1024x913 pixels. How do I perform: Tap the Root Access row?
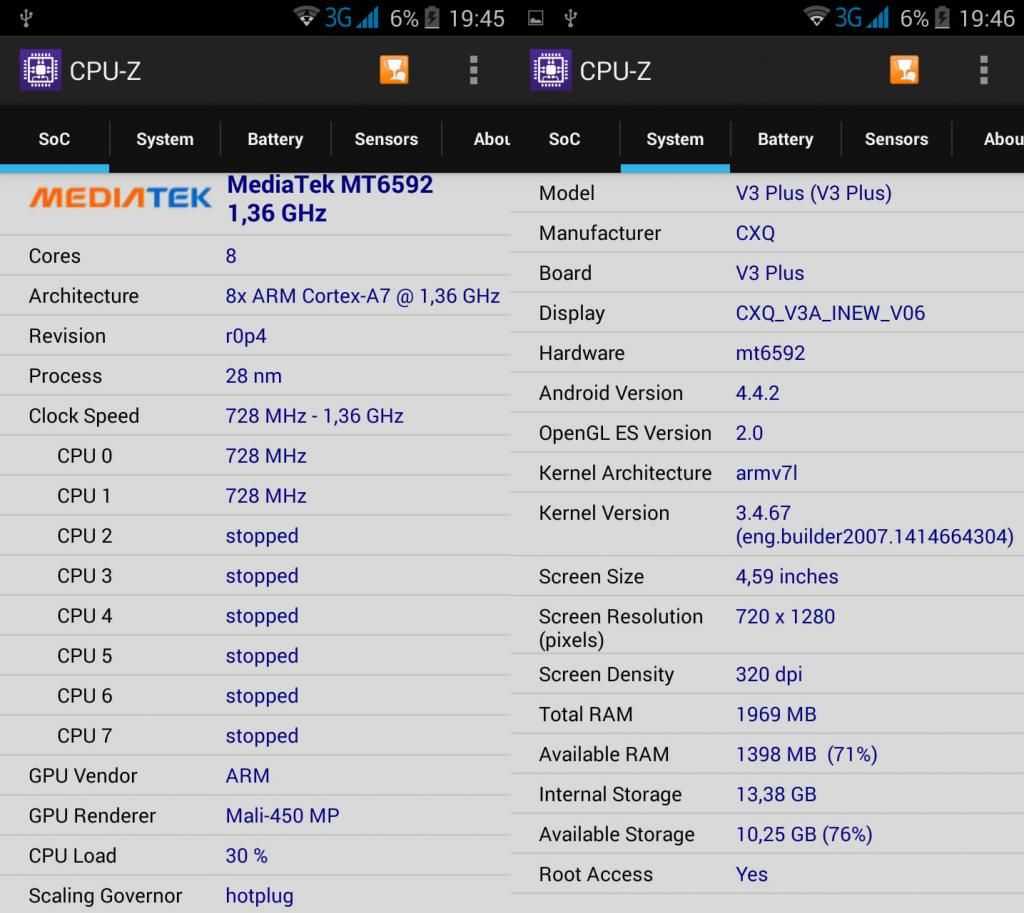tap(766, 874)
